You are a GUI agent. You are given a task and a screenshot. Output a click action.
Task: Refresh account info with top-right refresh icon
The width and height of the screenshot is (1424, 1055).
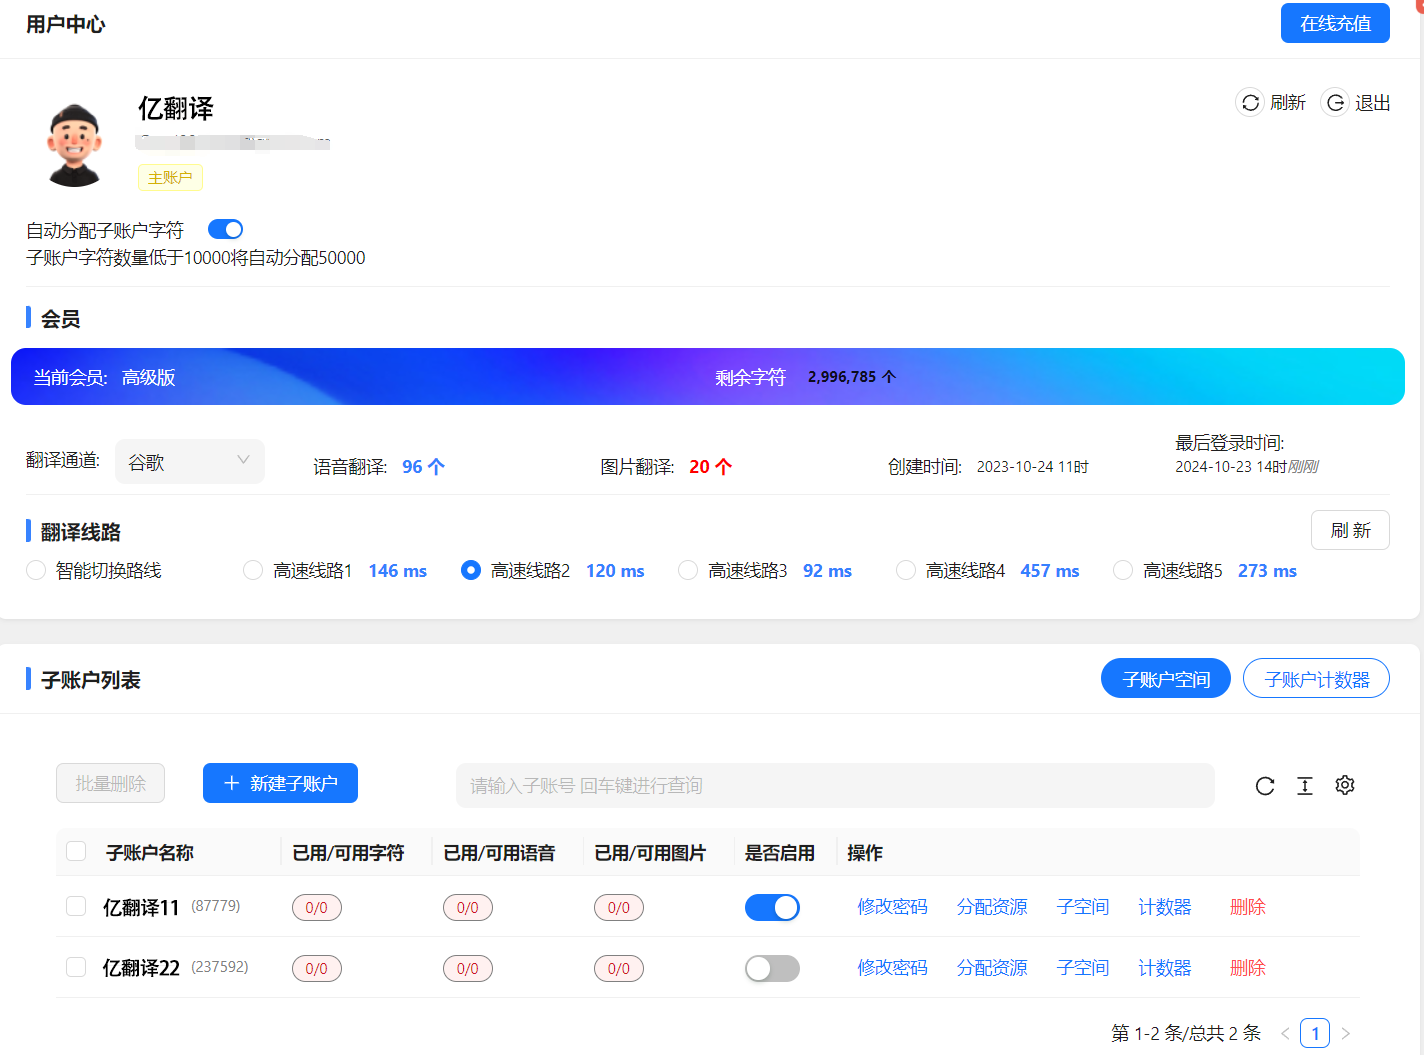pos(1249,101)
